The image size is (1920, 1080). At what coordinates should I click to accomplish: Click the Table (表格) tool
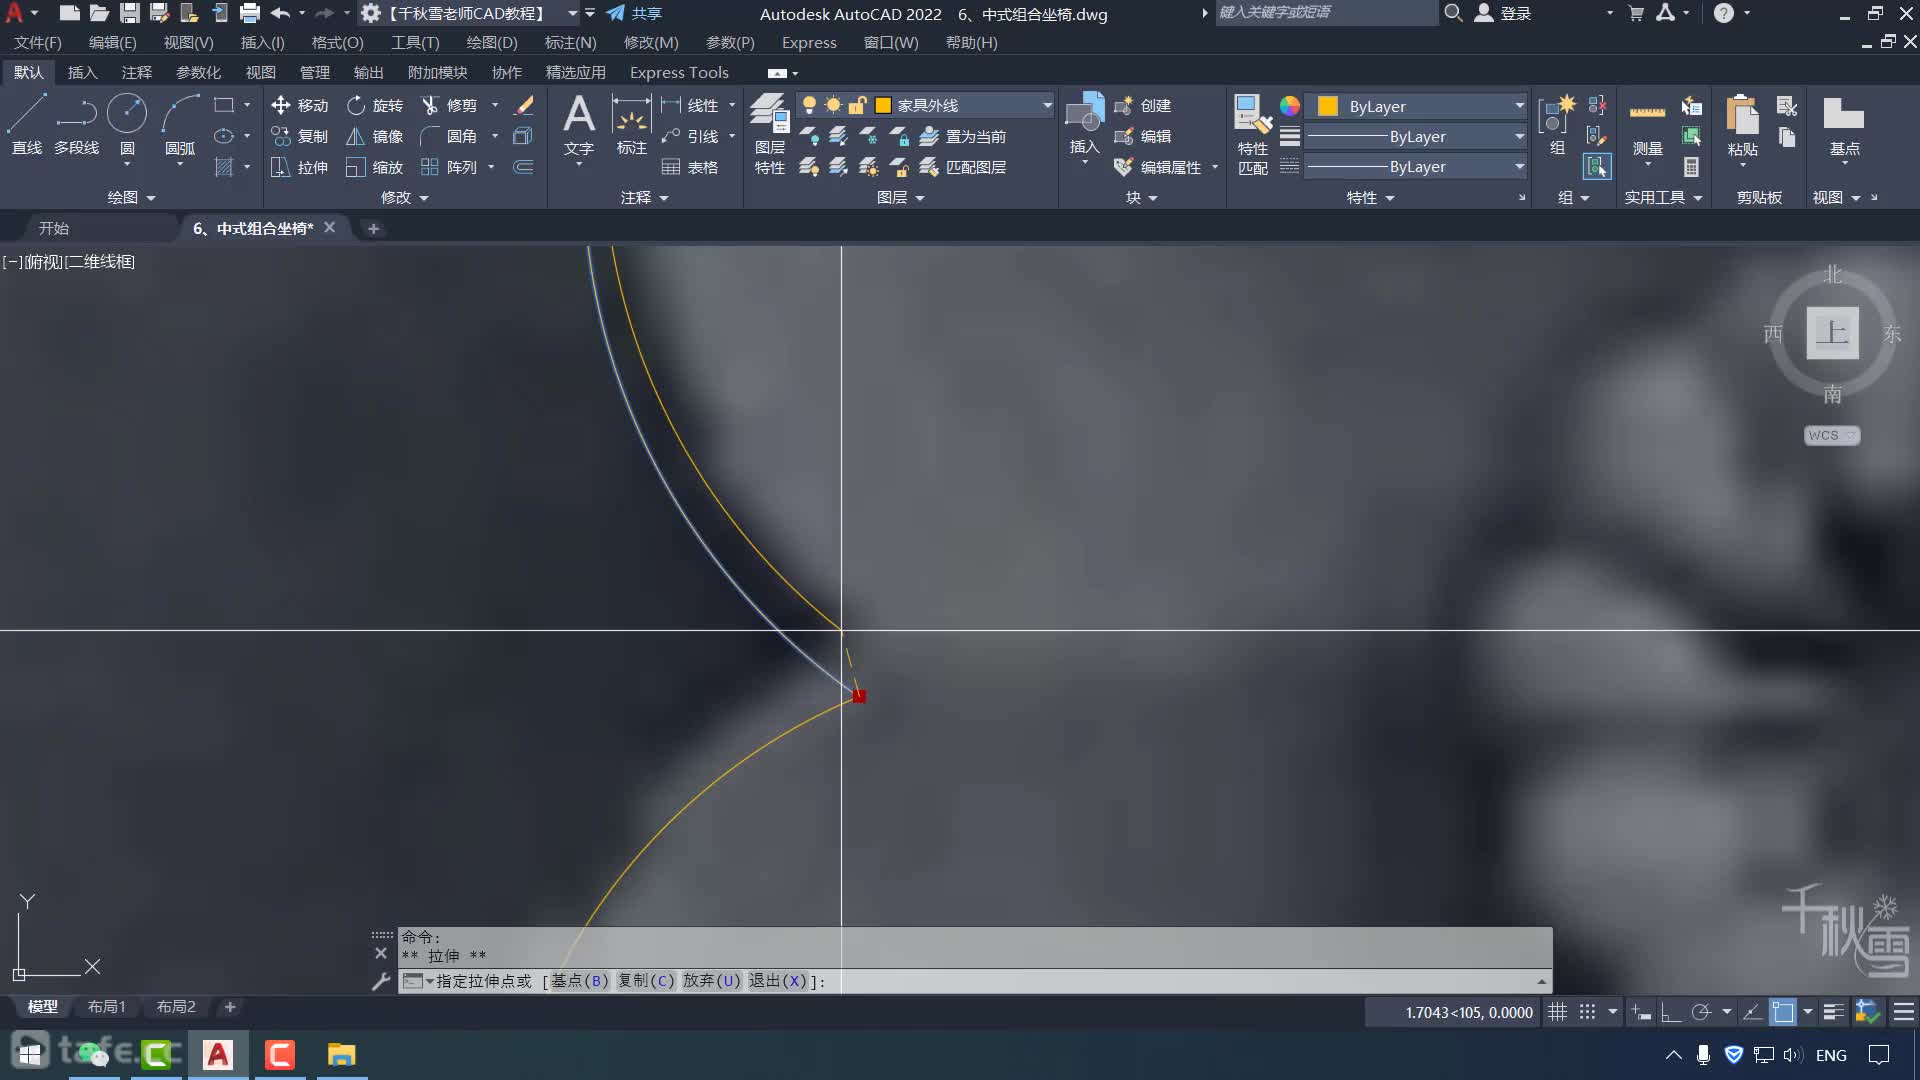coord(690,167)
